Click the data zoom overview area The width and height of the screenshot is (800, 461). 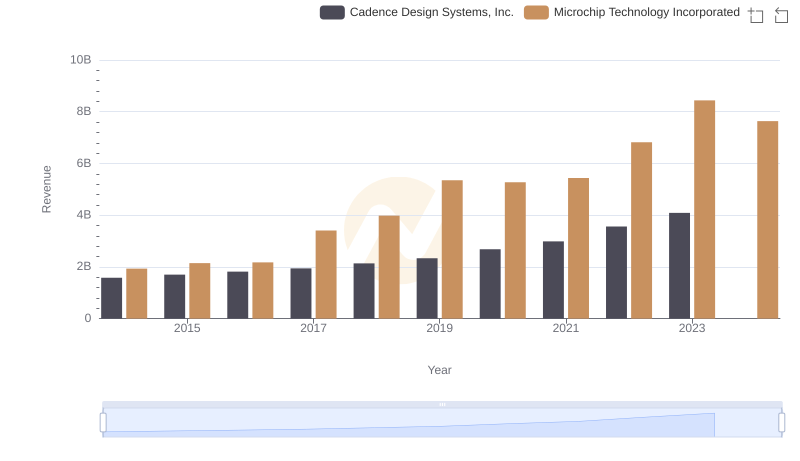[x=442, y=423]
